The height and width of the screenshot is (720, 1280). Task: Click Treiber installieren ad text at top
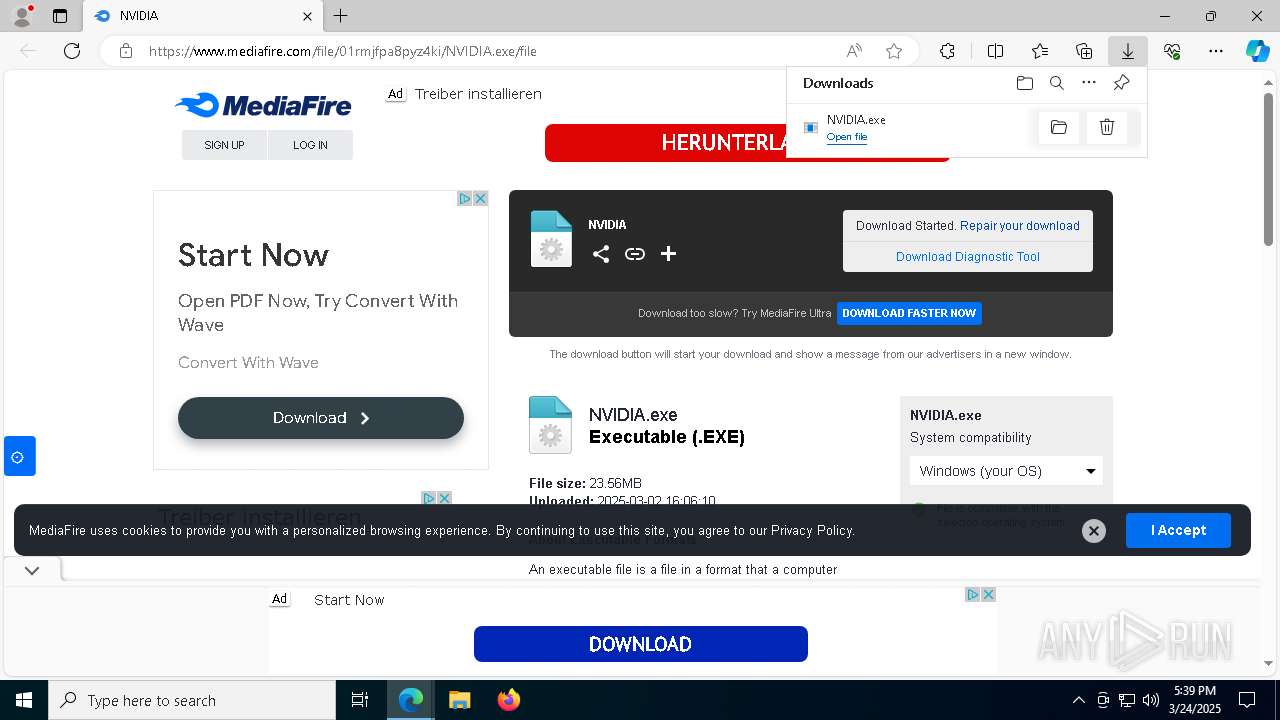tap(478, 94)
